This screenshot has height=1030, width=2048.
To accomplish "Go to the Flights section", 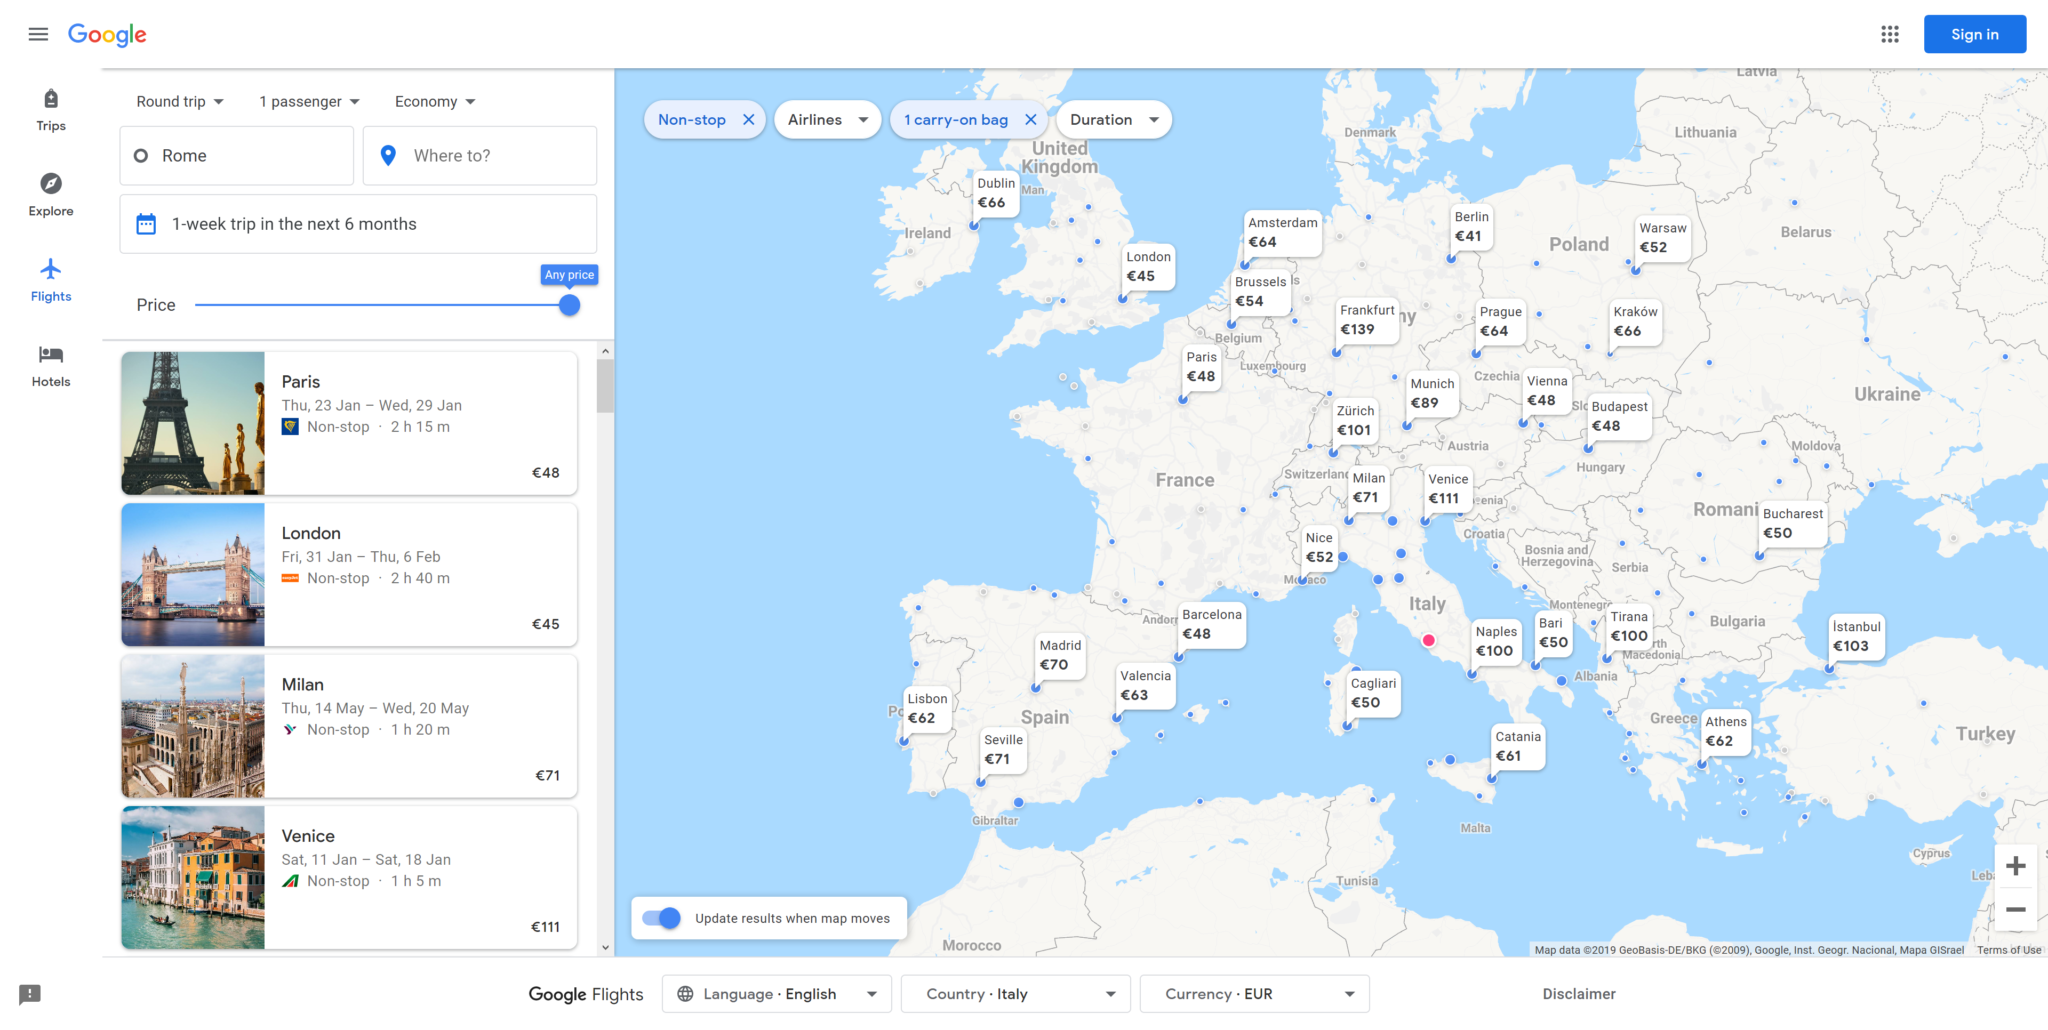I will click(51, 280).
